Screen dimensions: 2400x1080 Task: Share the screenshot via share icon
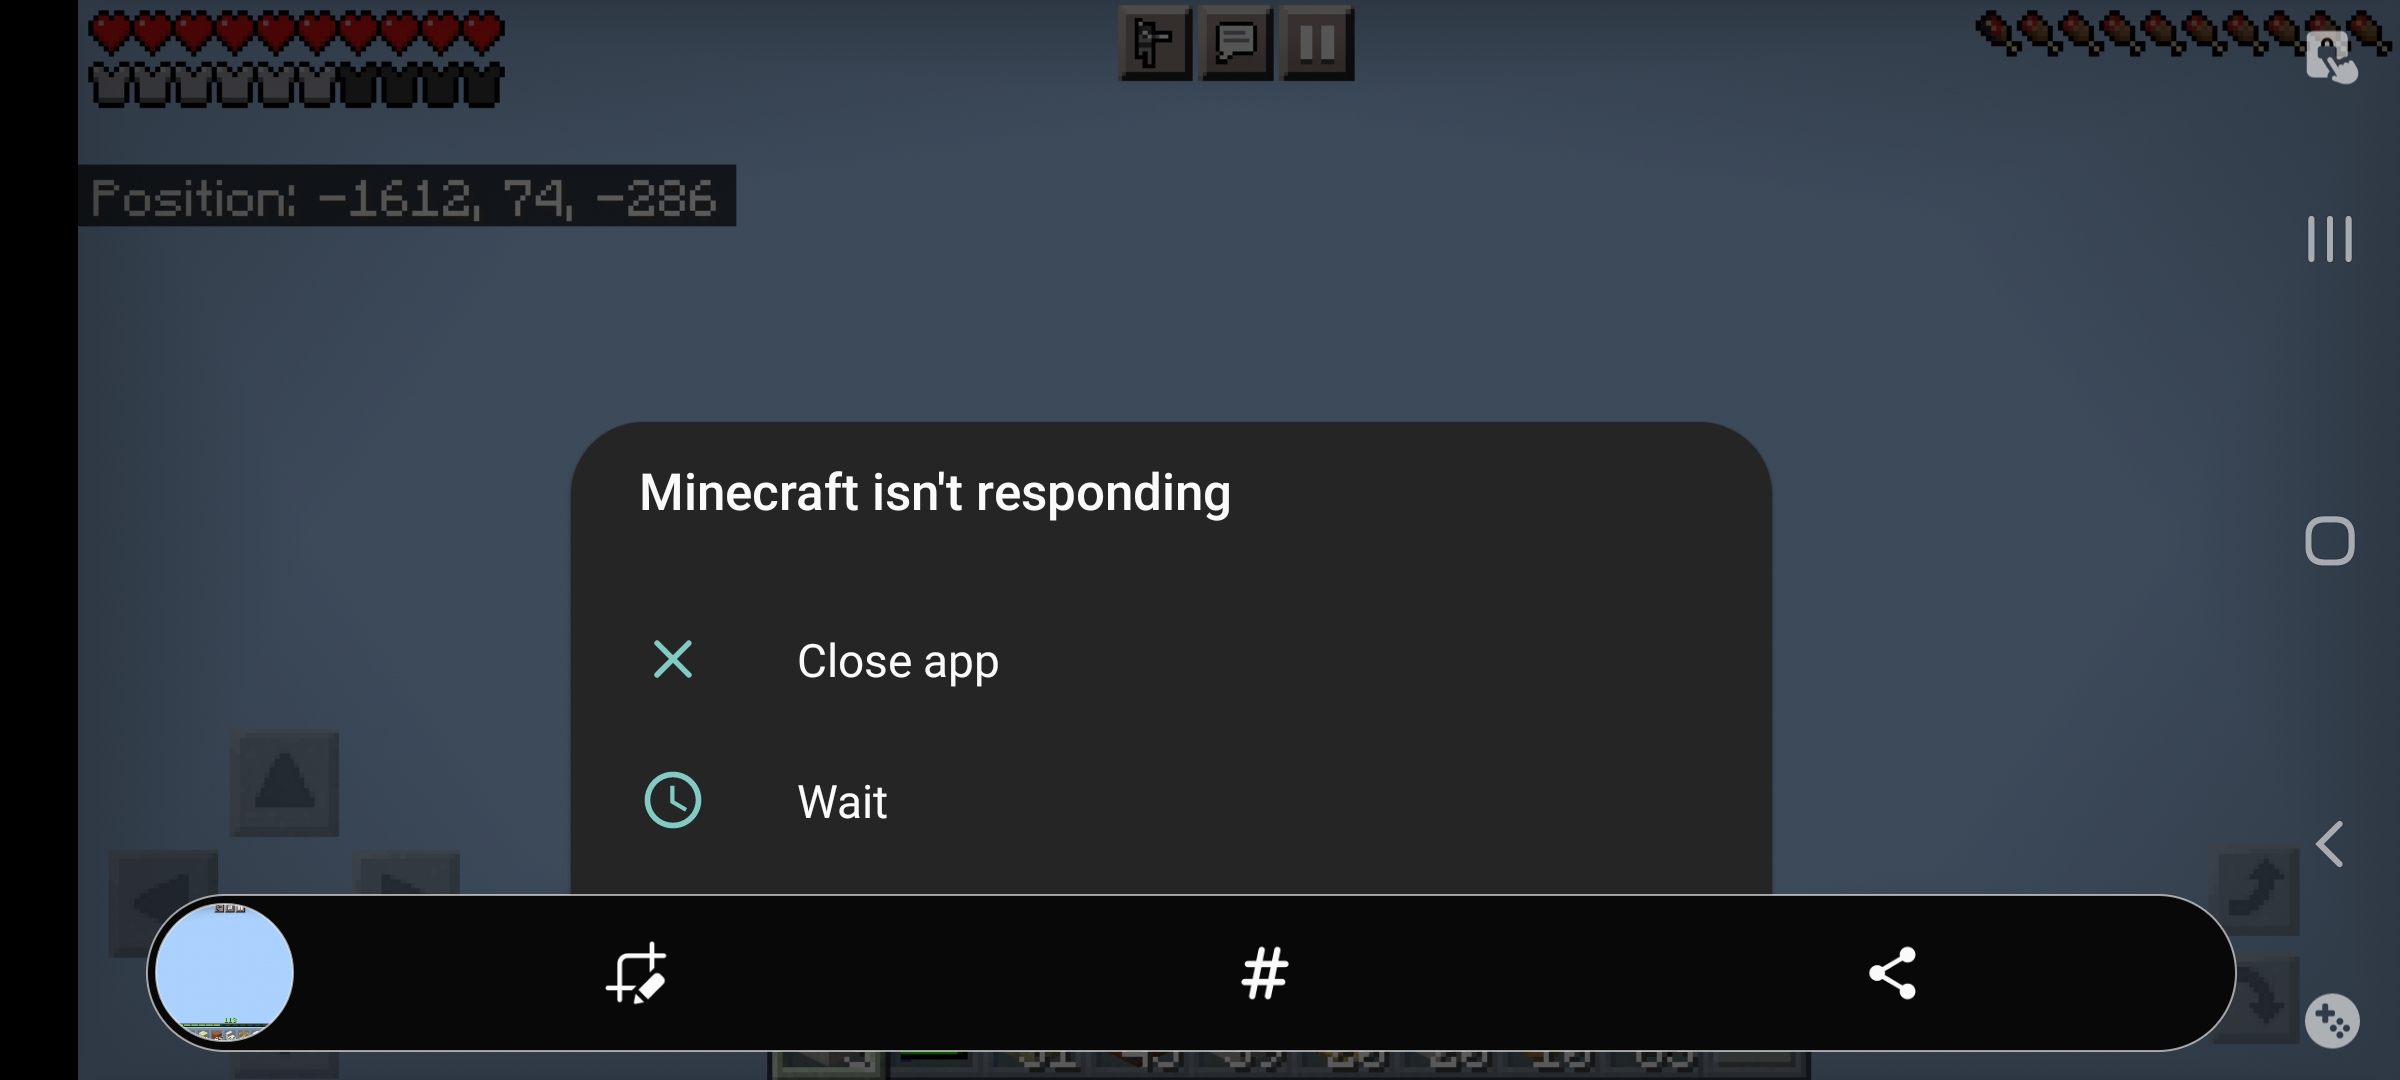[1892, 973]
